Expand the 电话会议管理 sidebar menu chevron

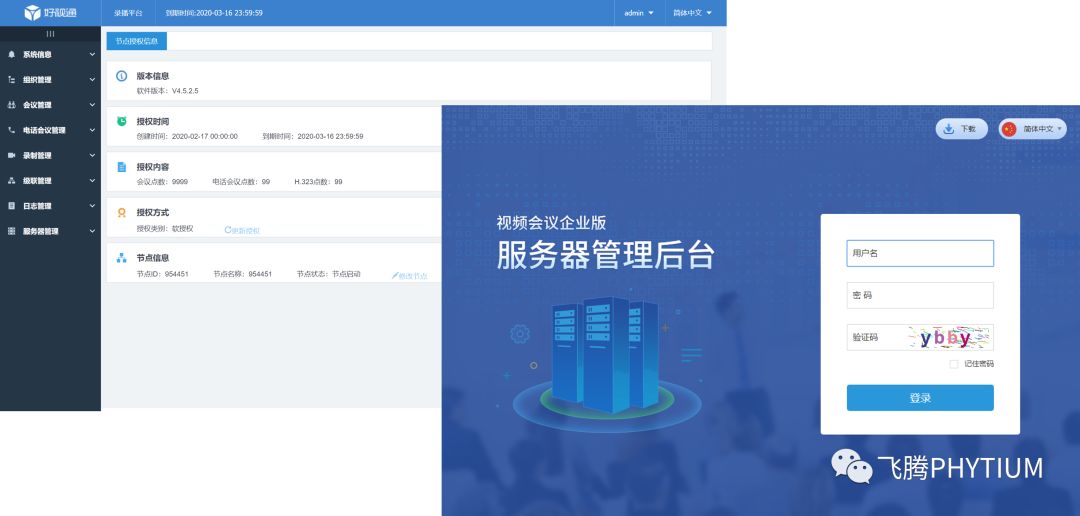[x=92, y=130]
